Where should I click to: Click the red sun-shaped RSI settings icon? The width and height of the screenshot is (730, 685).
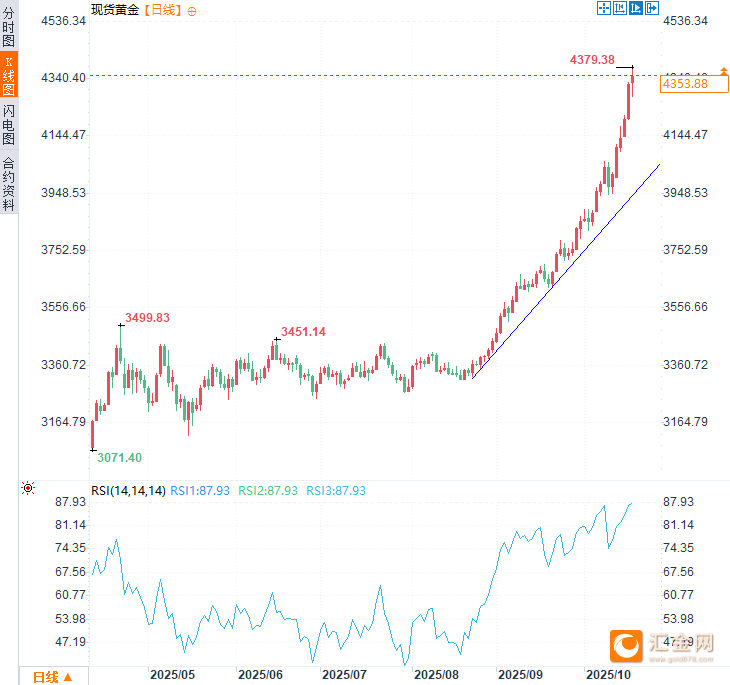[28, 488]
